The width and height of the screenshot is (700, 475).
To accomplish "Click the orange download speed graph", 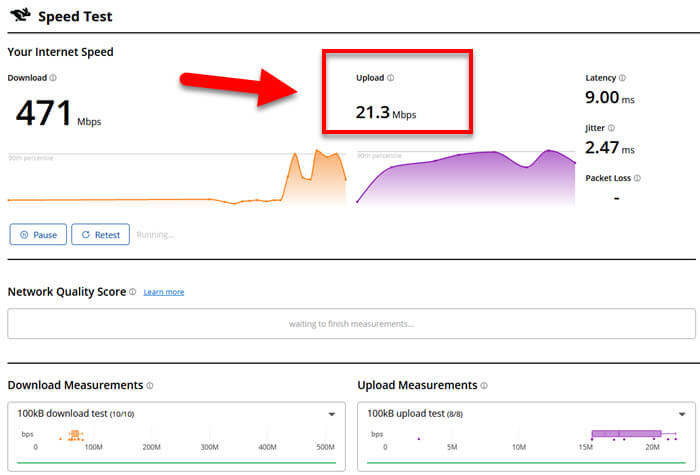I will coord(177,179).
